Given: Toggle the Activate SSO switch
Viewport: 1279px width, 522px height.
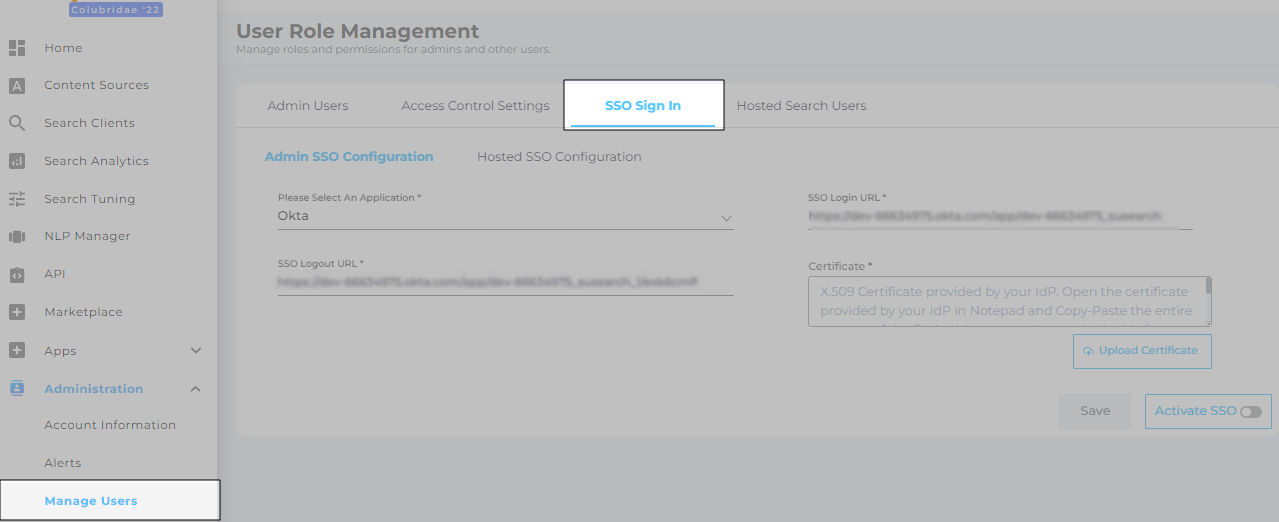Looking at the screenshot, I should click(1250, 412).
